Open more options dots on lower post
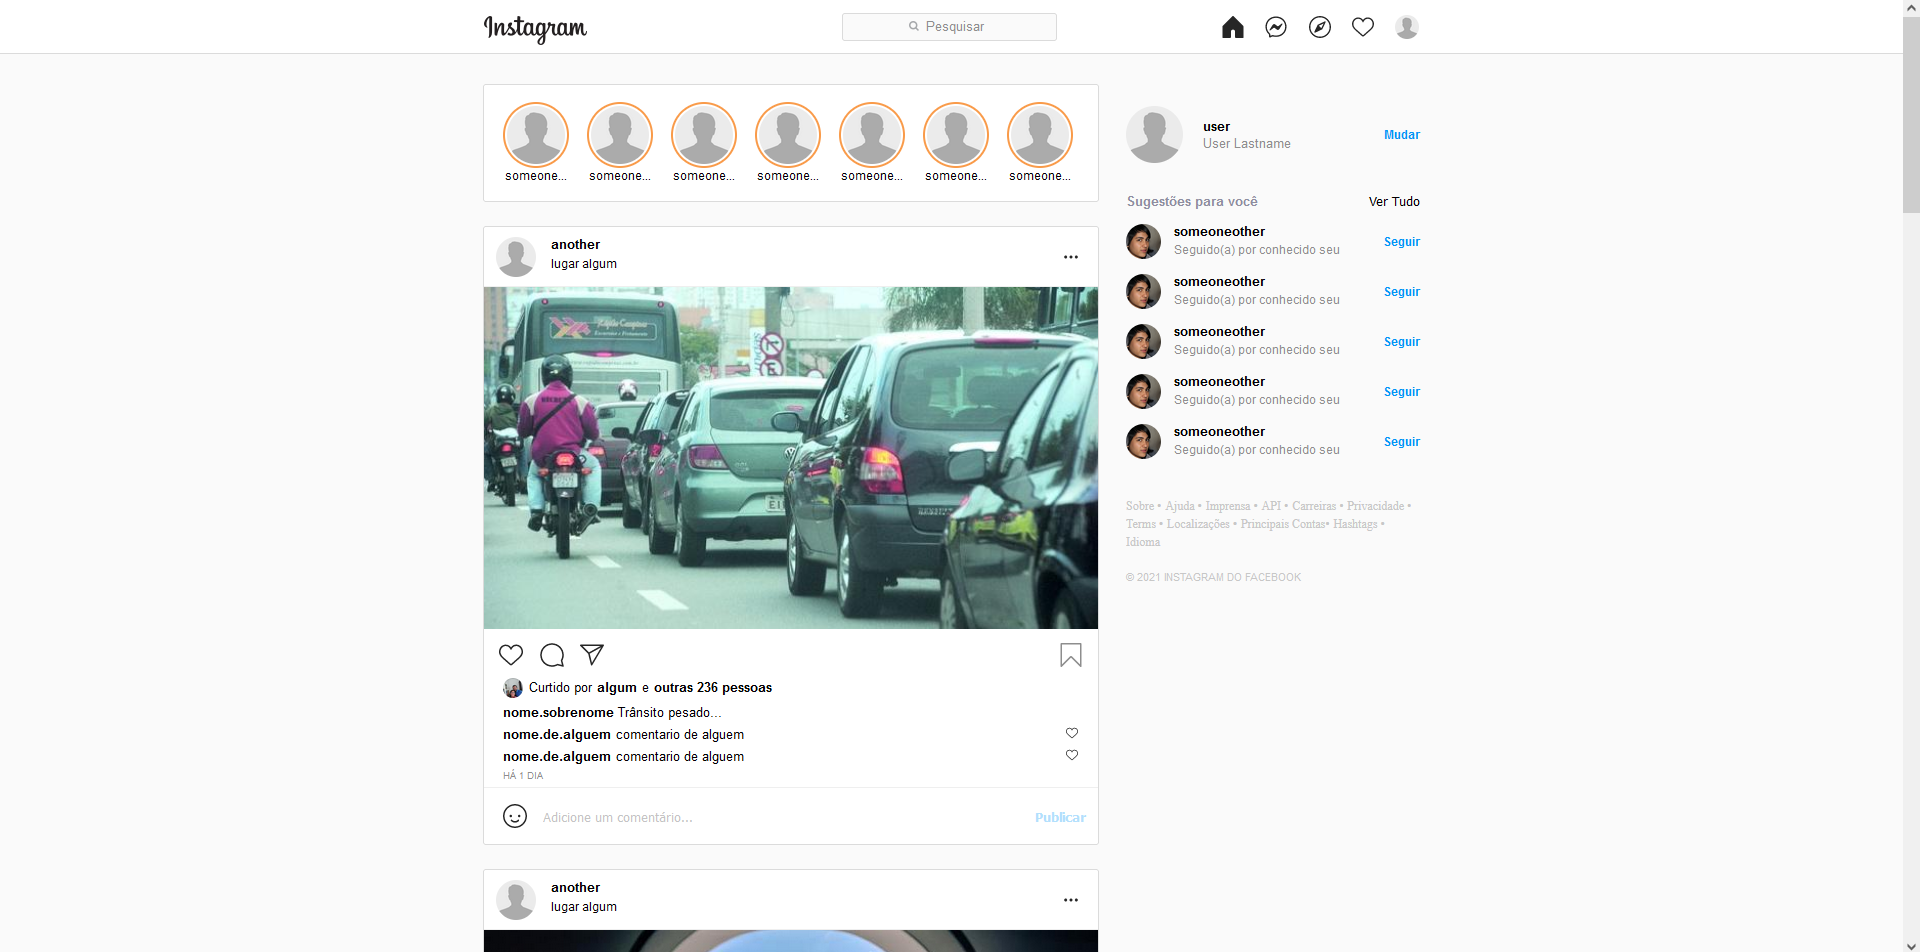 [1071, 900]
